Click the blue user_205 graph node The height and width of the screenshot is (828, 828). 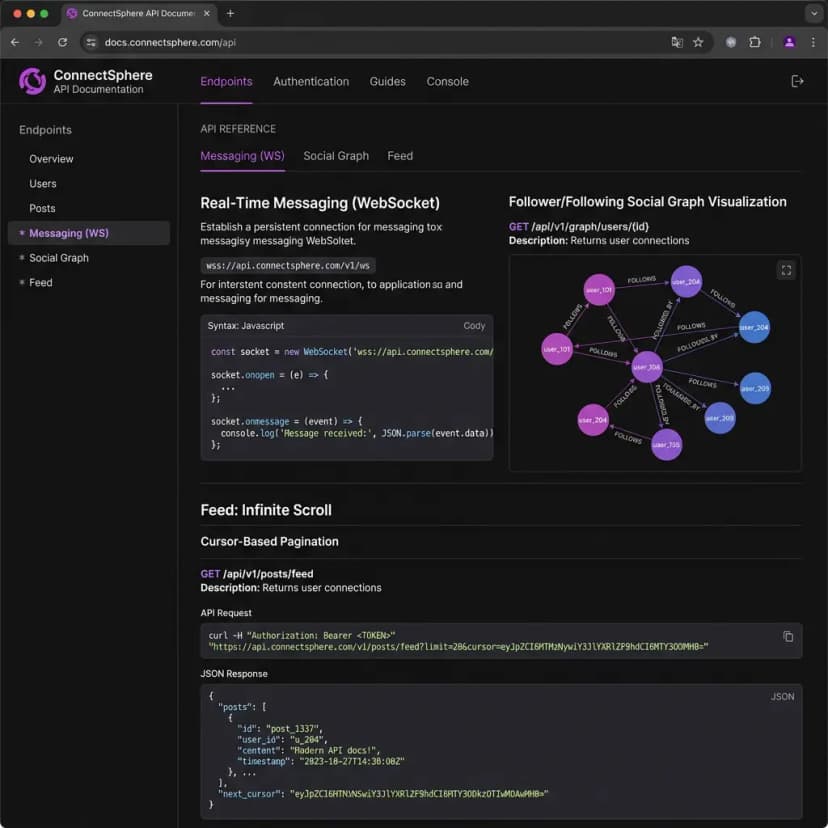point(755,388)
